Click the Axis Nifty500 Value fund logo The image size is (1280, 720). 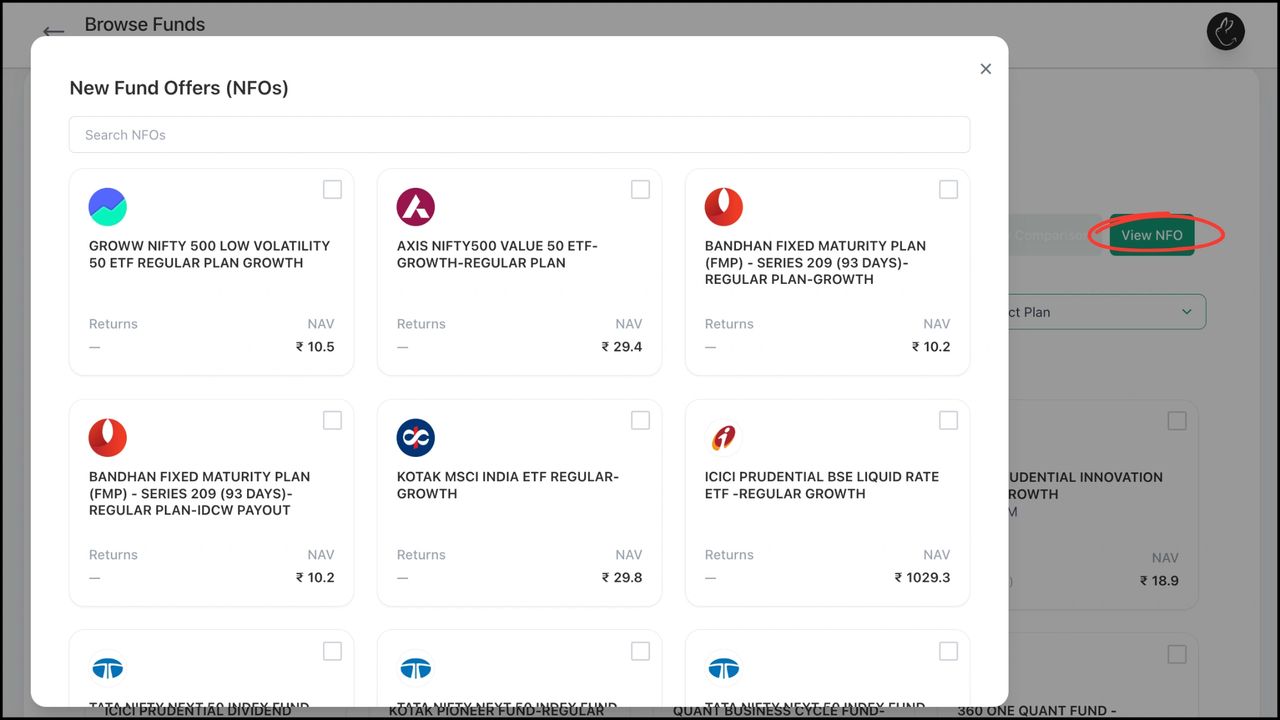point(416,207)
